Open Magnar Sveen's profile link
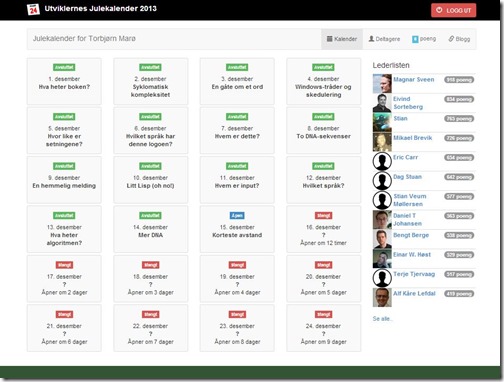The height and width of the screenshot is (382, 504). click(414, 79)
